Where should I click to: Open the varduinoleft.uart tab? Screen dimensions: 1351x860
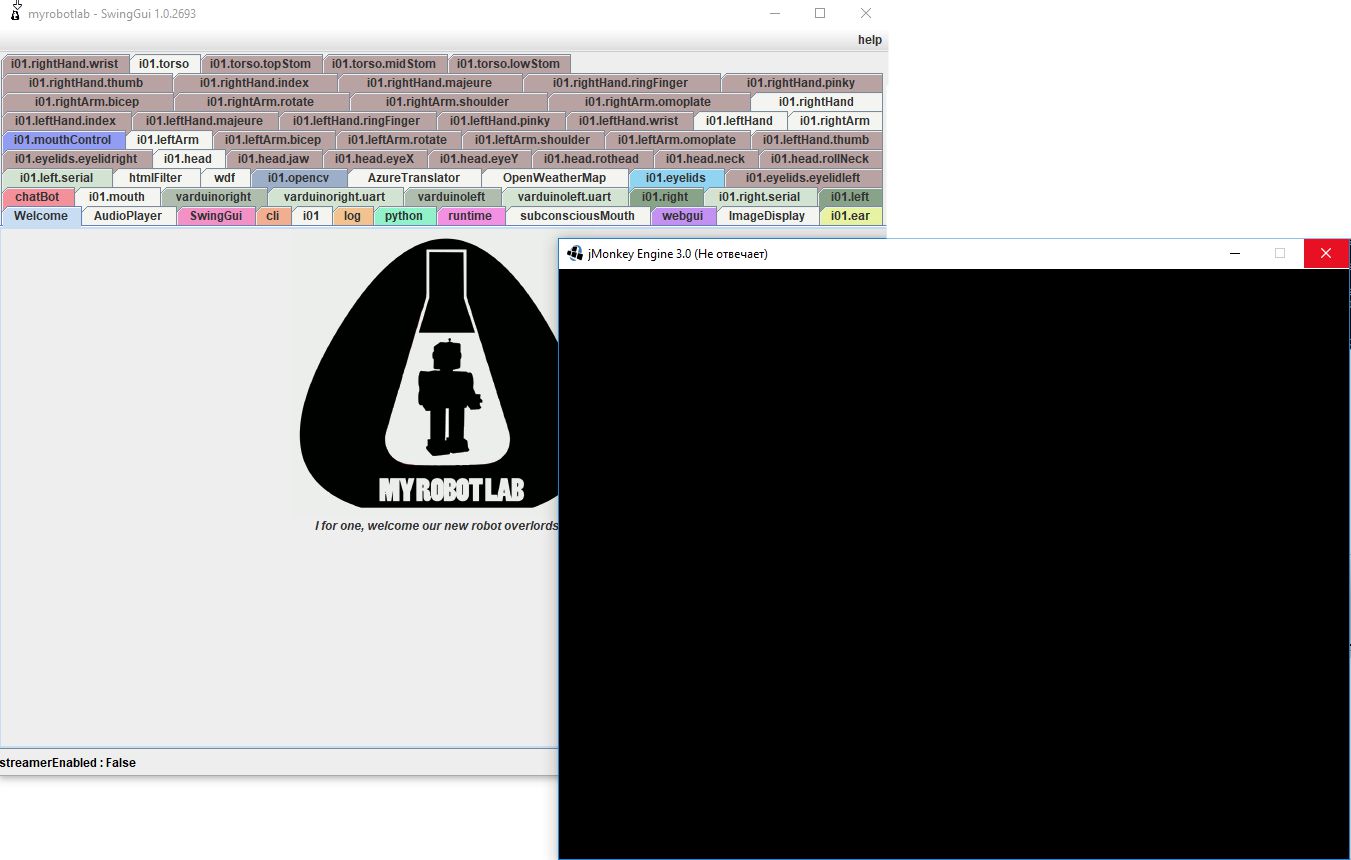(565, 197)
